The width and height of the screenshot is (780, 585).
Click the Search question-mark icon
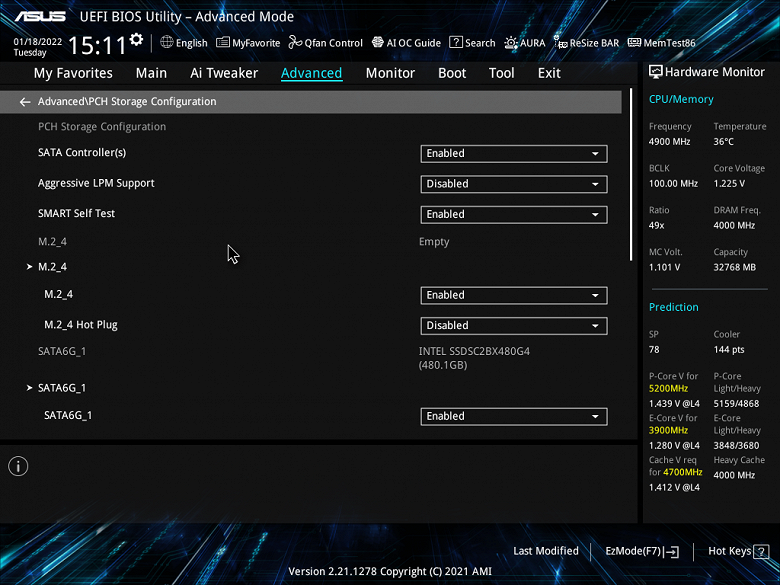456,42
